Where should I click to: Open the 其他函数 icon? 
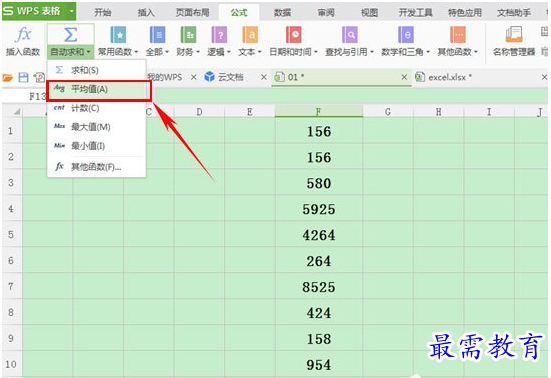click(458, 35)
